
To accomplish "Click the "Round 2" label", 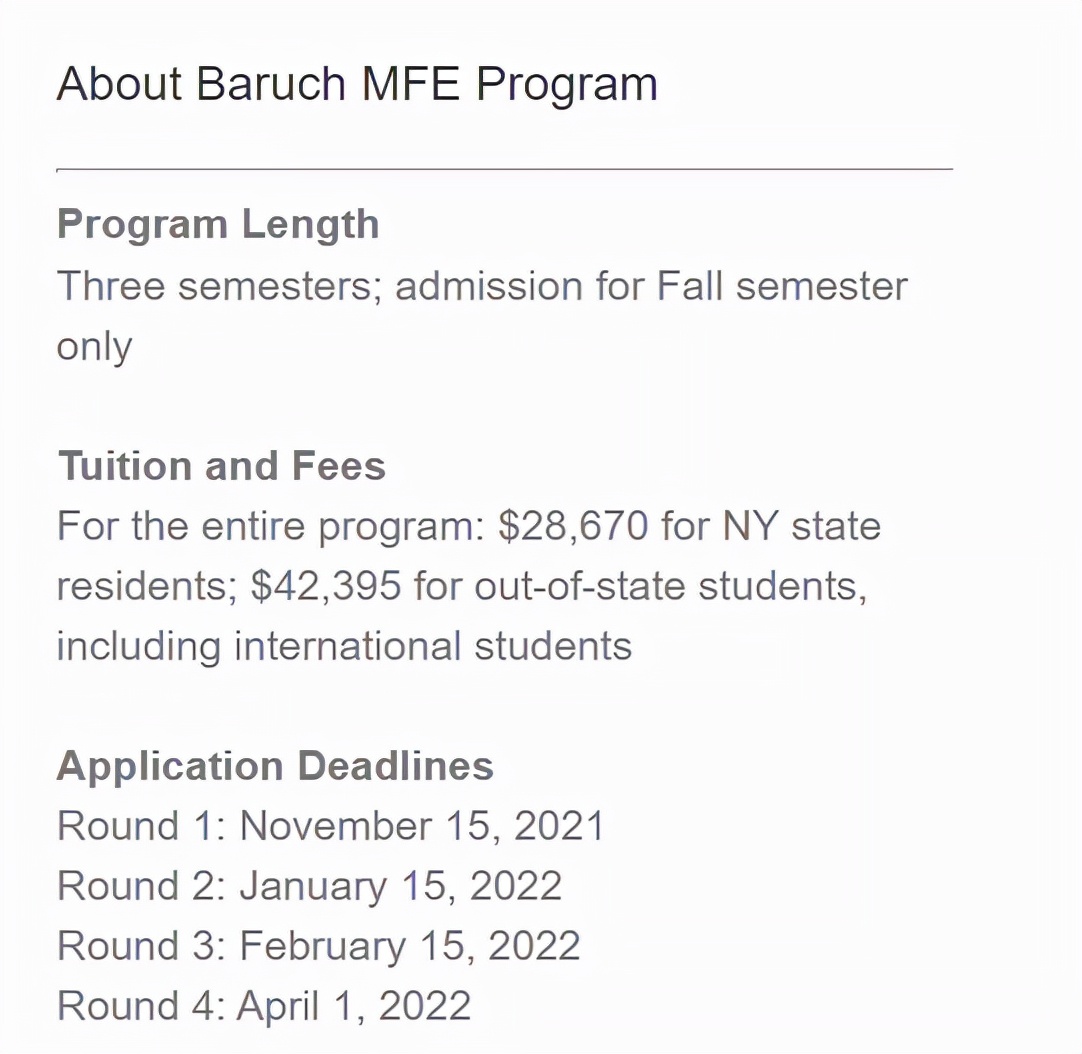I will tap(138, 886).
